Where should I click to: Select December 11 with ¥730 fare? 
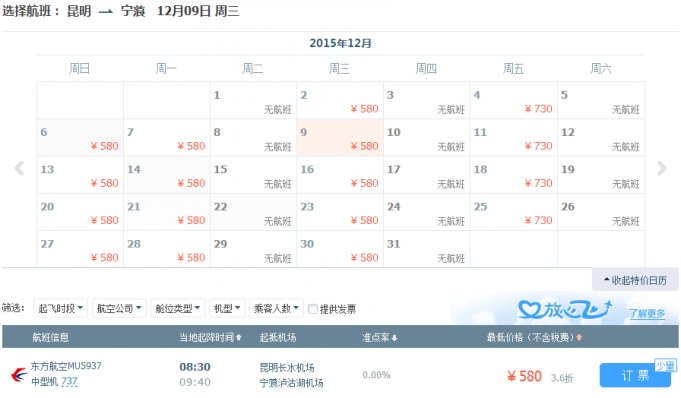pos(514,138)
